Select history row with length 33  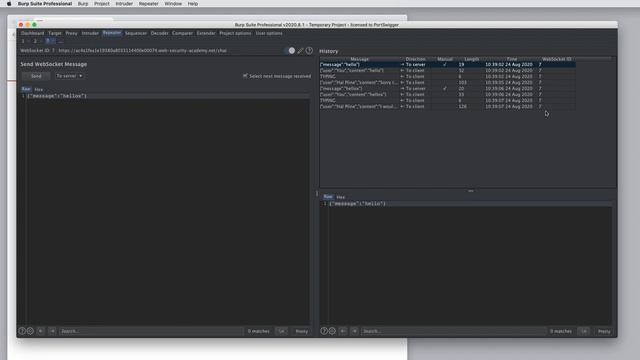point(448,94)
